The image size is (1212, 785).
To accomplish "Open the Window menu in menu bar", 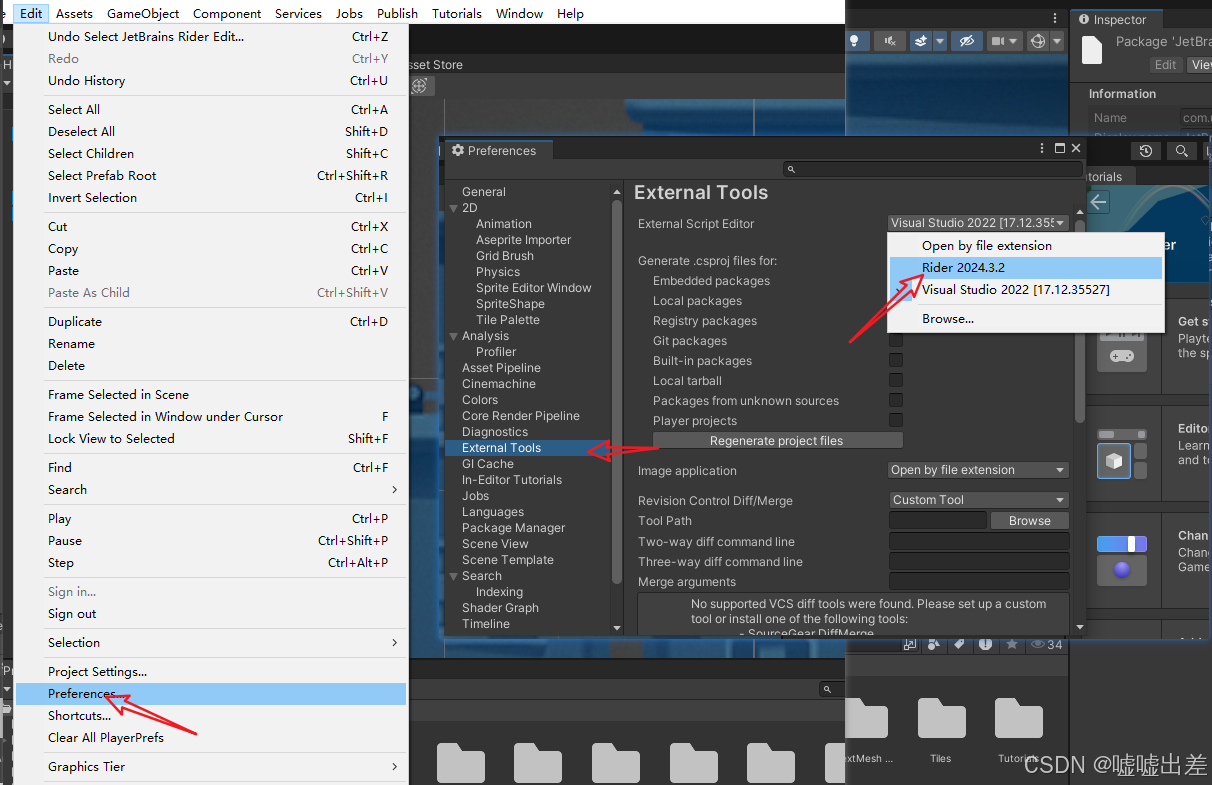I will (519, 13).
